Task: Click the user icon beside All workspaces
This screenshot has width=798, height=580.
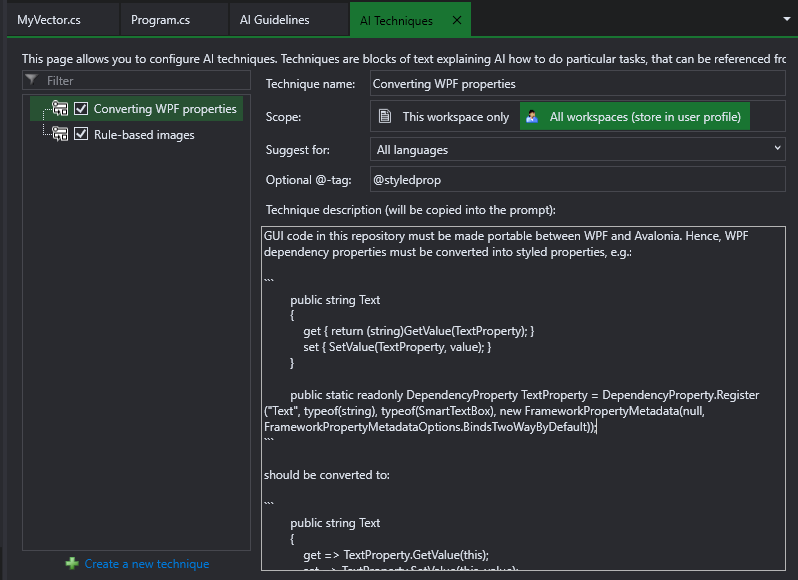Action: [x=532, y=117]
